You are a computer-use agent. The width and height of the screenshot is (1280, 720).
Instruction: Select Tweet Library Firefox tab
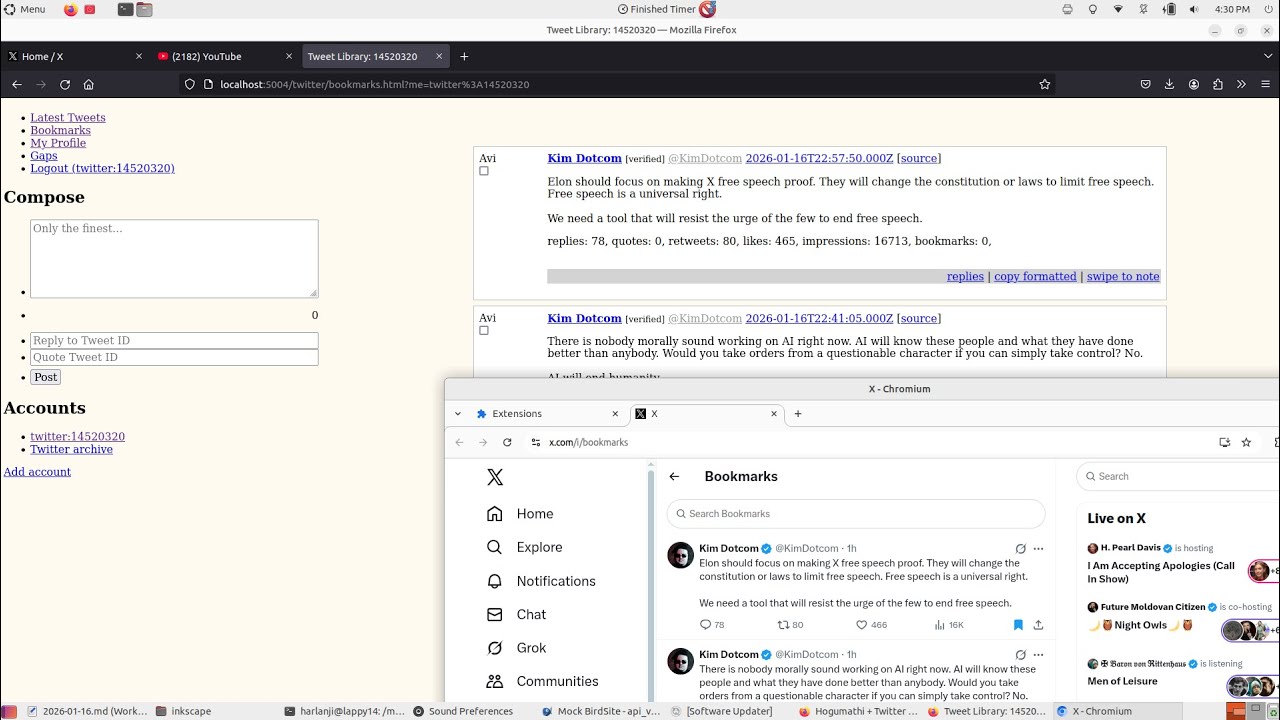click(375, 57)
